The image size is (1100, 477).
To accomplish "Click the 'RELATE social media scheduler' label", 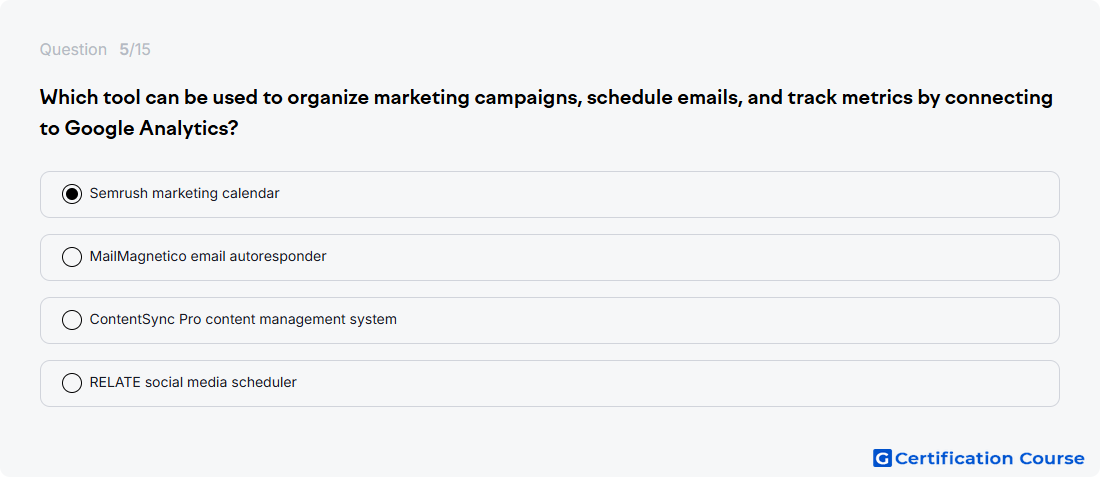I will [193, 383].
